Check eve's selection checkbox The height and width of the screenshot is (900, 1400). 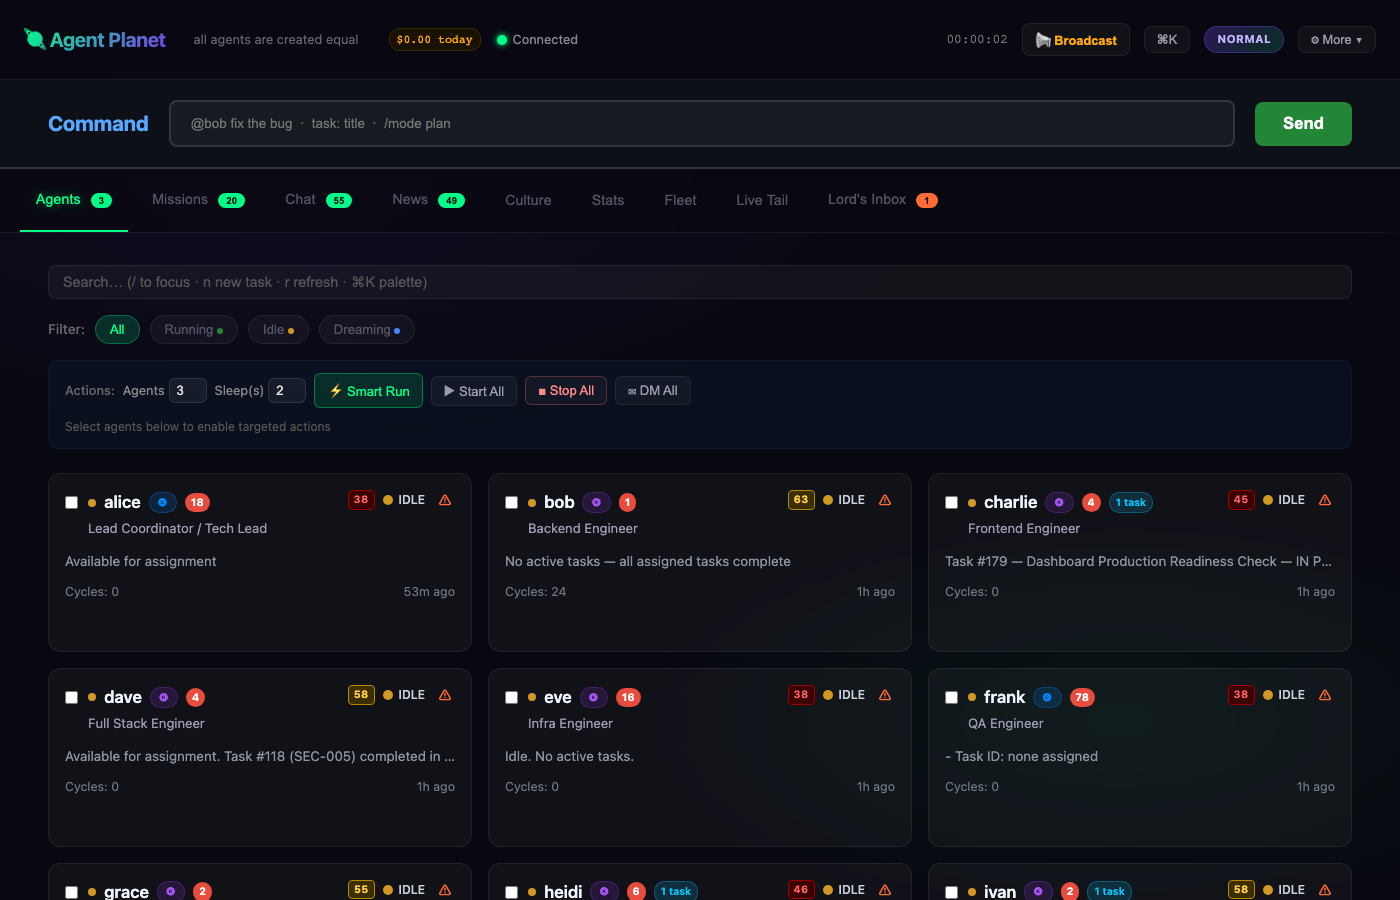click(511, 698)
